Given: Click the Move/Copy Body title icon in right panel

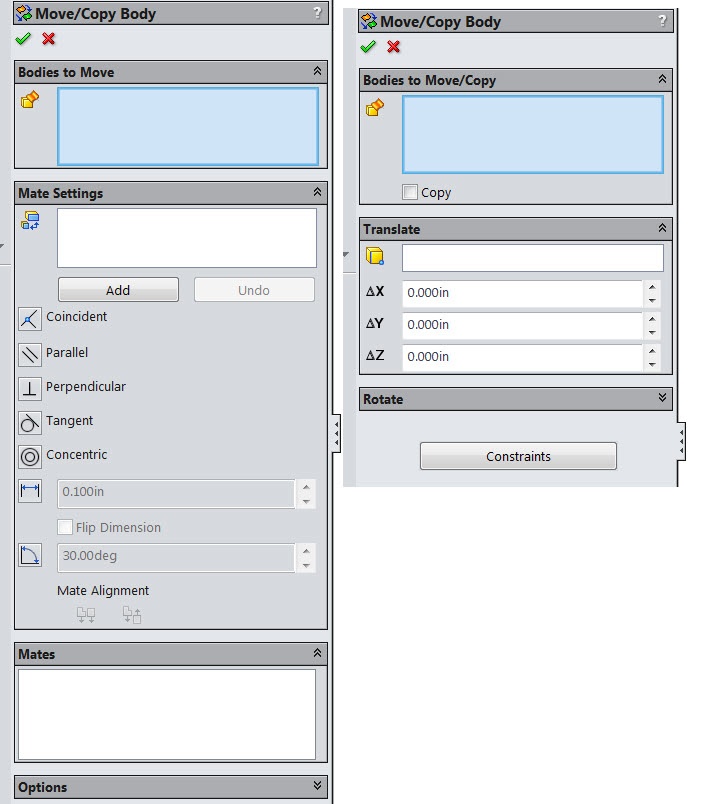Looking at the screenshot, I should pos(369,22).
